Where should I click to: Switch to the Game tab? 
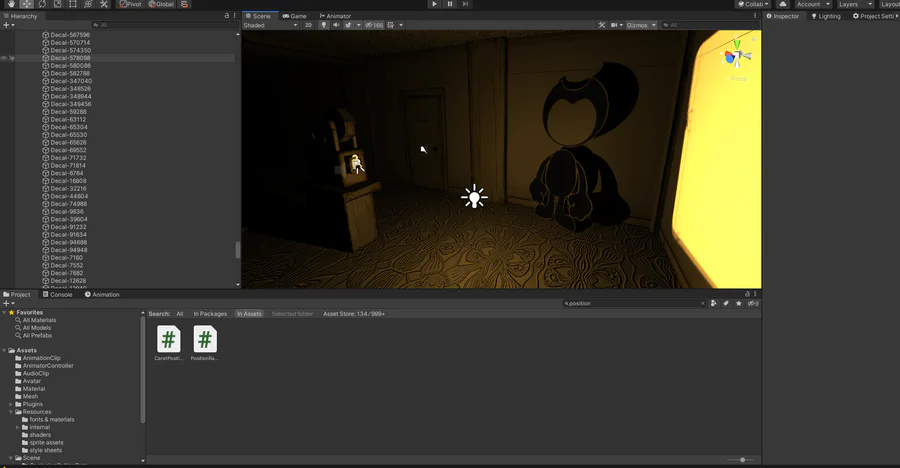[294, 16]
